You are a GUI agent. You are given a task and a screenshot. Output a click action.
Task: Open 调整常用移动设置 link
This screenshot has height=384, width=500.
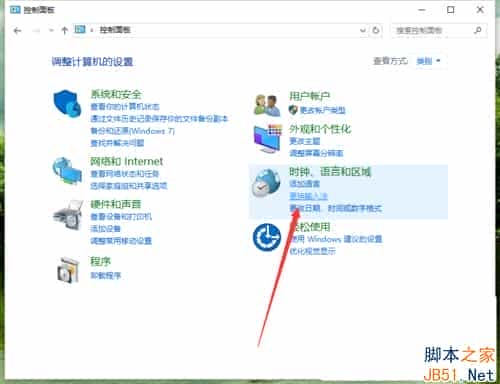point(121,241)
